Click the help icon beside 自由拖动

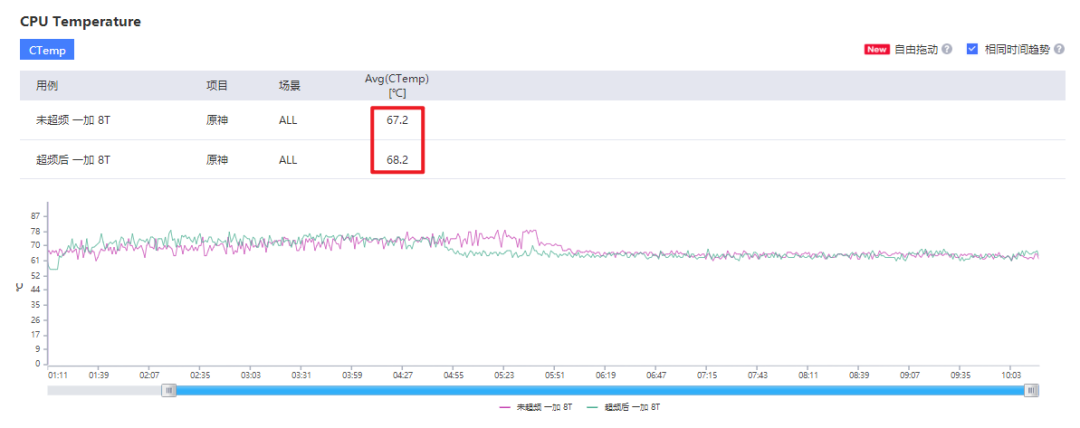tap(947, 50)
